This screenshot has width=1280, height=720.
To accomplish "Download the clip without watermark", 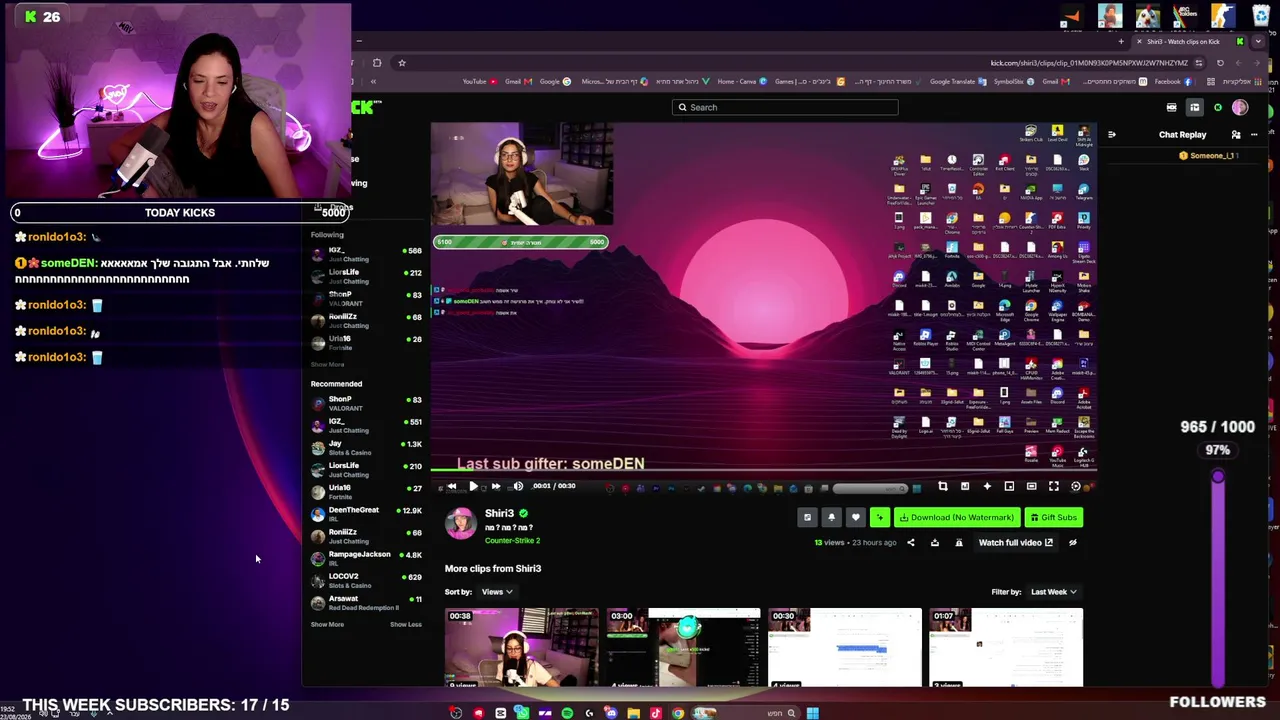I will pyautogui.click(x=956, y=517).
